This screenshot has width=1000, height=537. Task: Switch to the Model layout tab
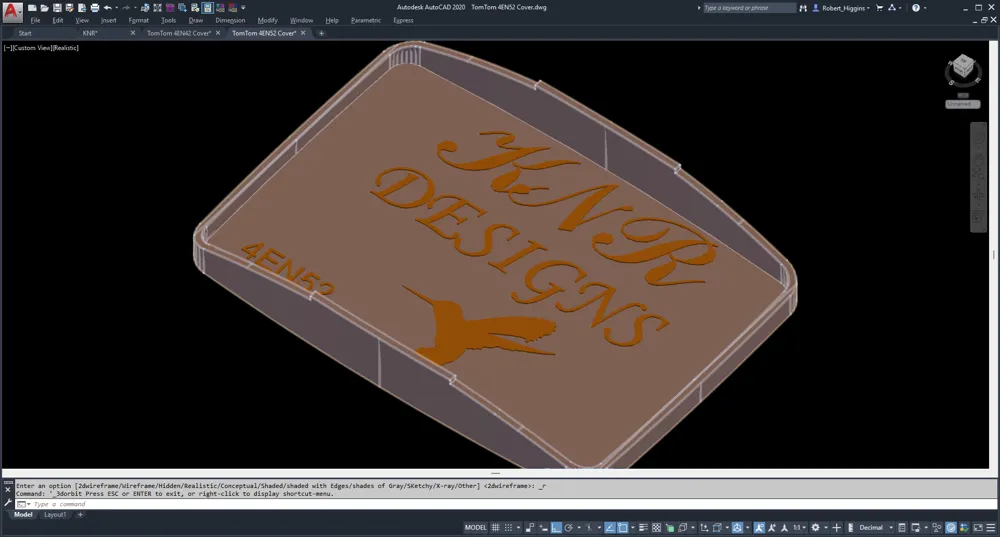[x=23, y=515]
